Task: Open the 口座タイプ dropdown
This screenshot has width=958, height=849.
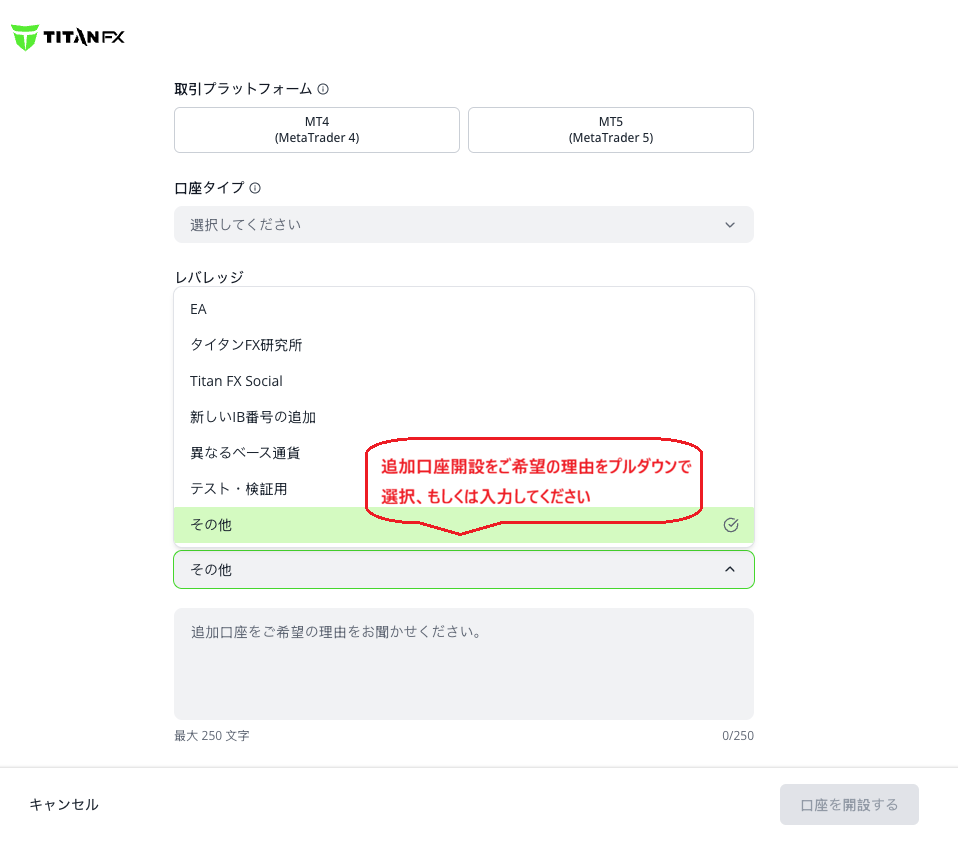Action: point(464,225)
